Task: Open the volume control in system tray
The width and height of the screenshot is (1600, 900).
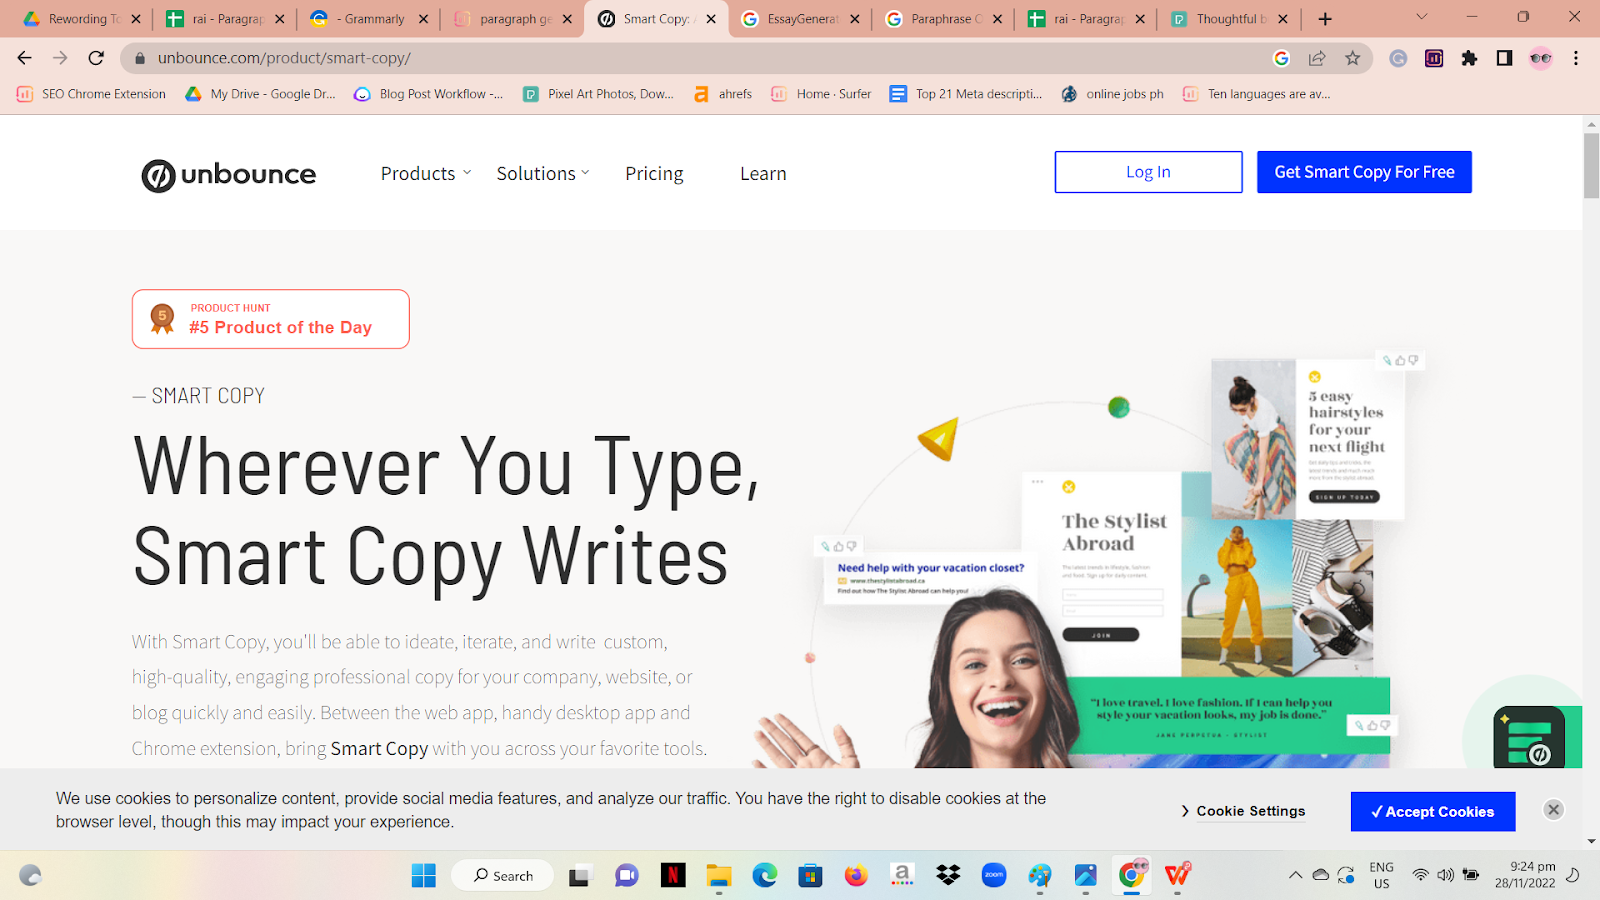Action: [1445, 875]
